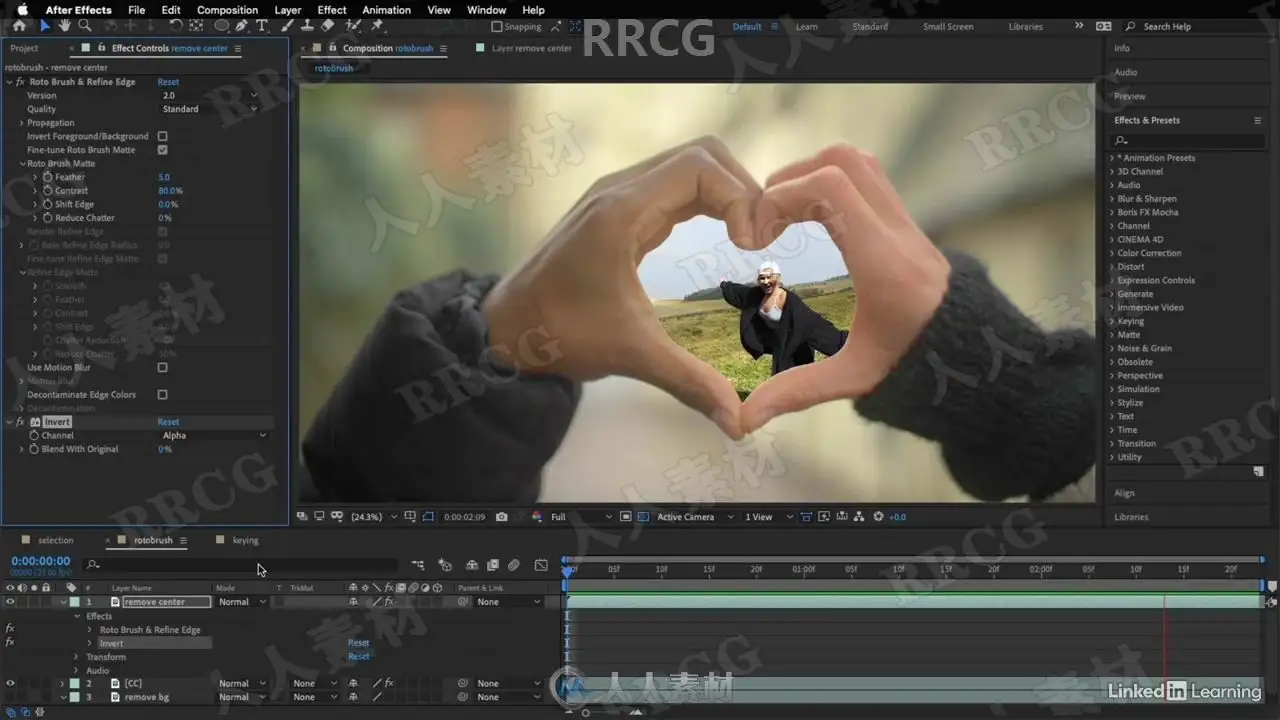Reset the Invert effect

point(168,422)
